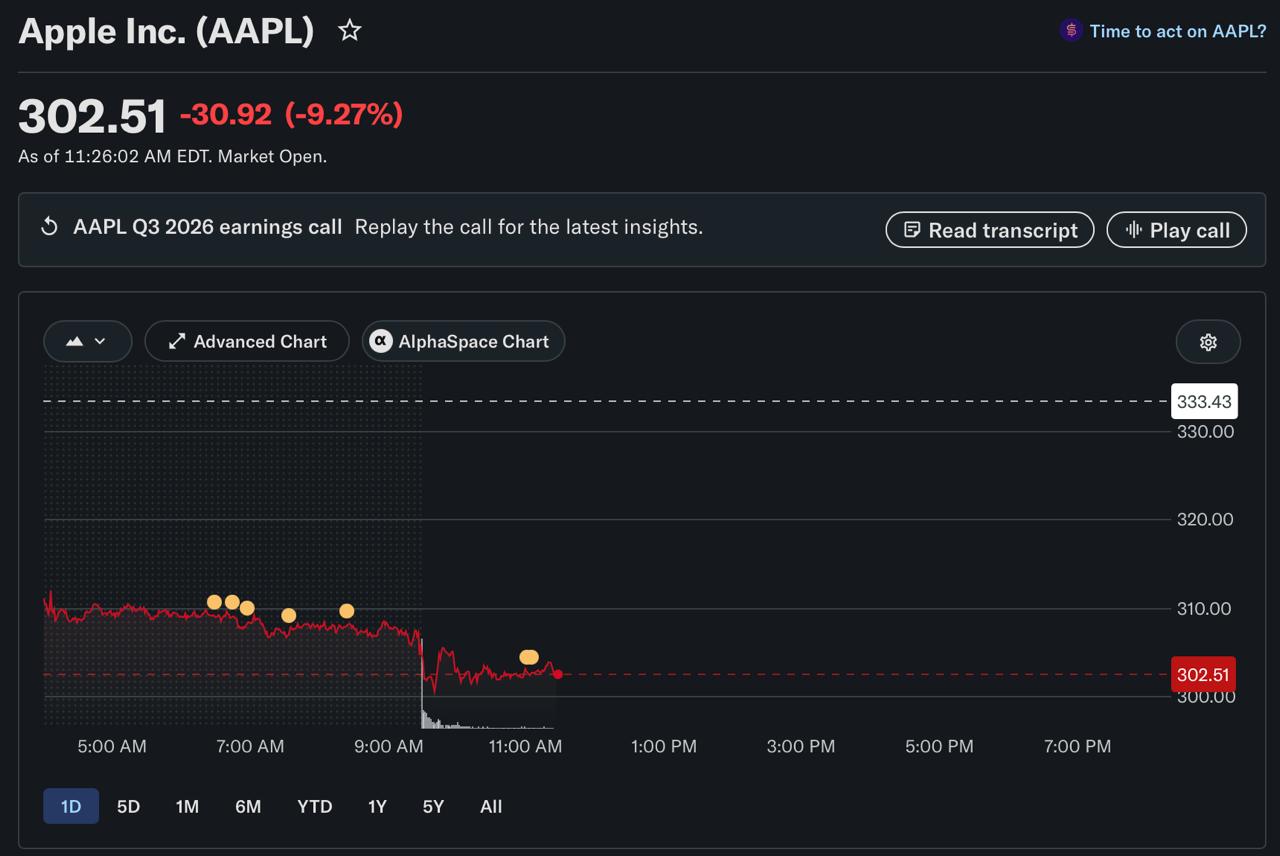Switch chart to YTD range
Screen dimensions: 1280x856
point(314,806)
